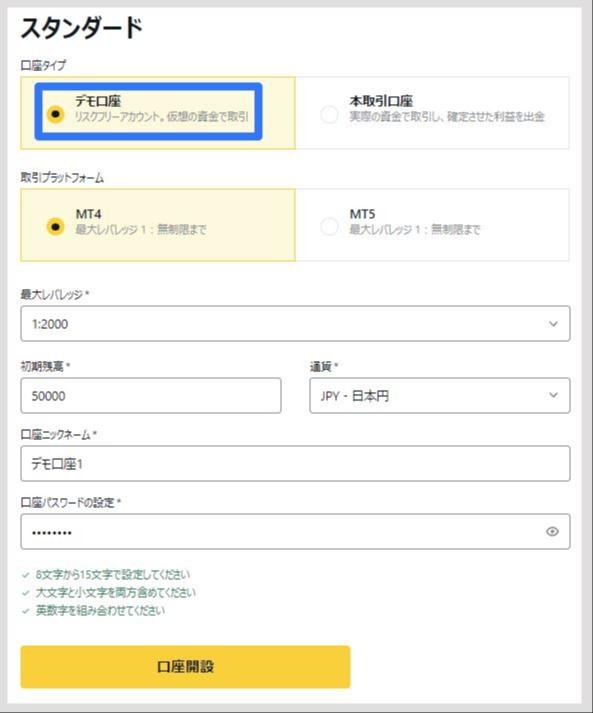The width and height of the screenshot is (593, 713).
Task: Focus the 口座ニックネーム field
Action: [x=295, y=463]
